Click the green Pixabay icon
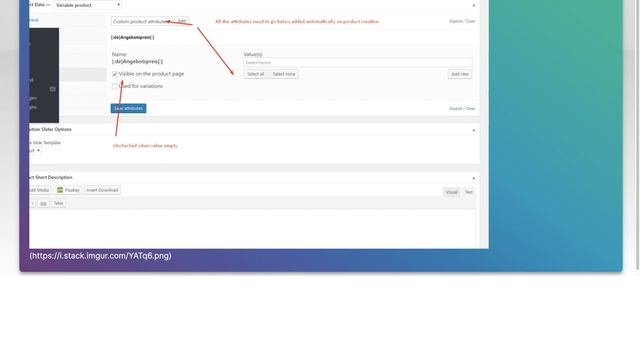Screen dimensions: 640x360 coord(60,190)
